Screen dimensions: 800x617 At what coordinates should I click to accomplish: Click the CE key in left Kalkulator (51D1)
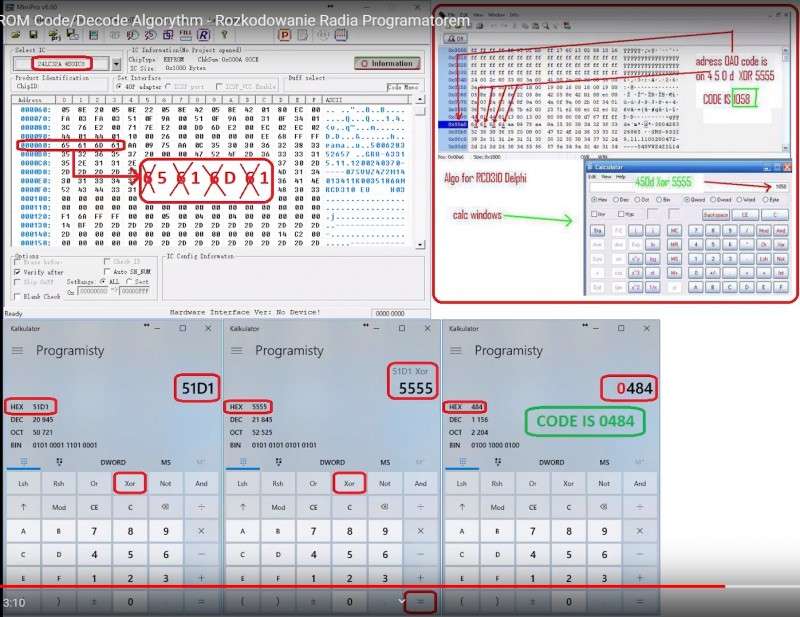pos(94,507)
